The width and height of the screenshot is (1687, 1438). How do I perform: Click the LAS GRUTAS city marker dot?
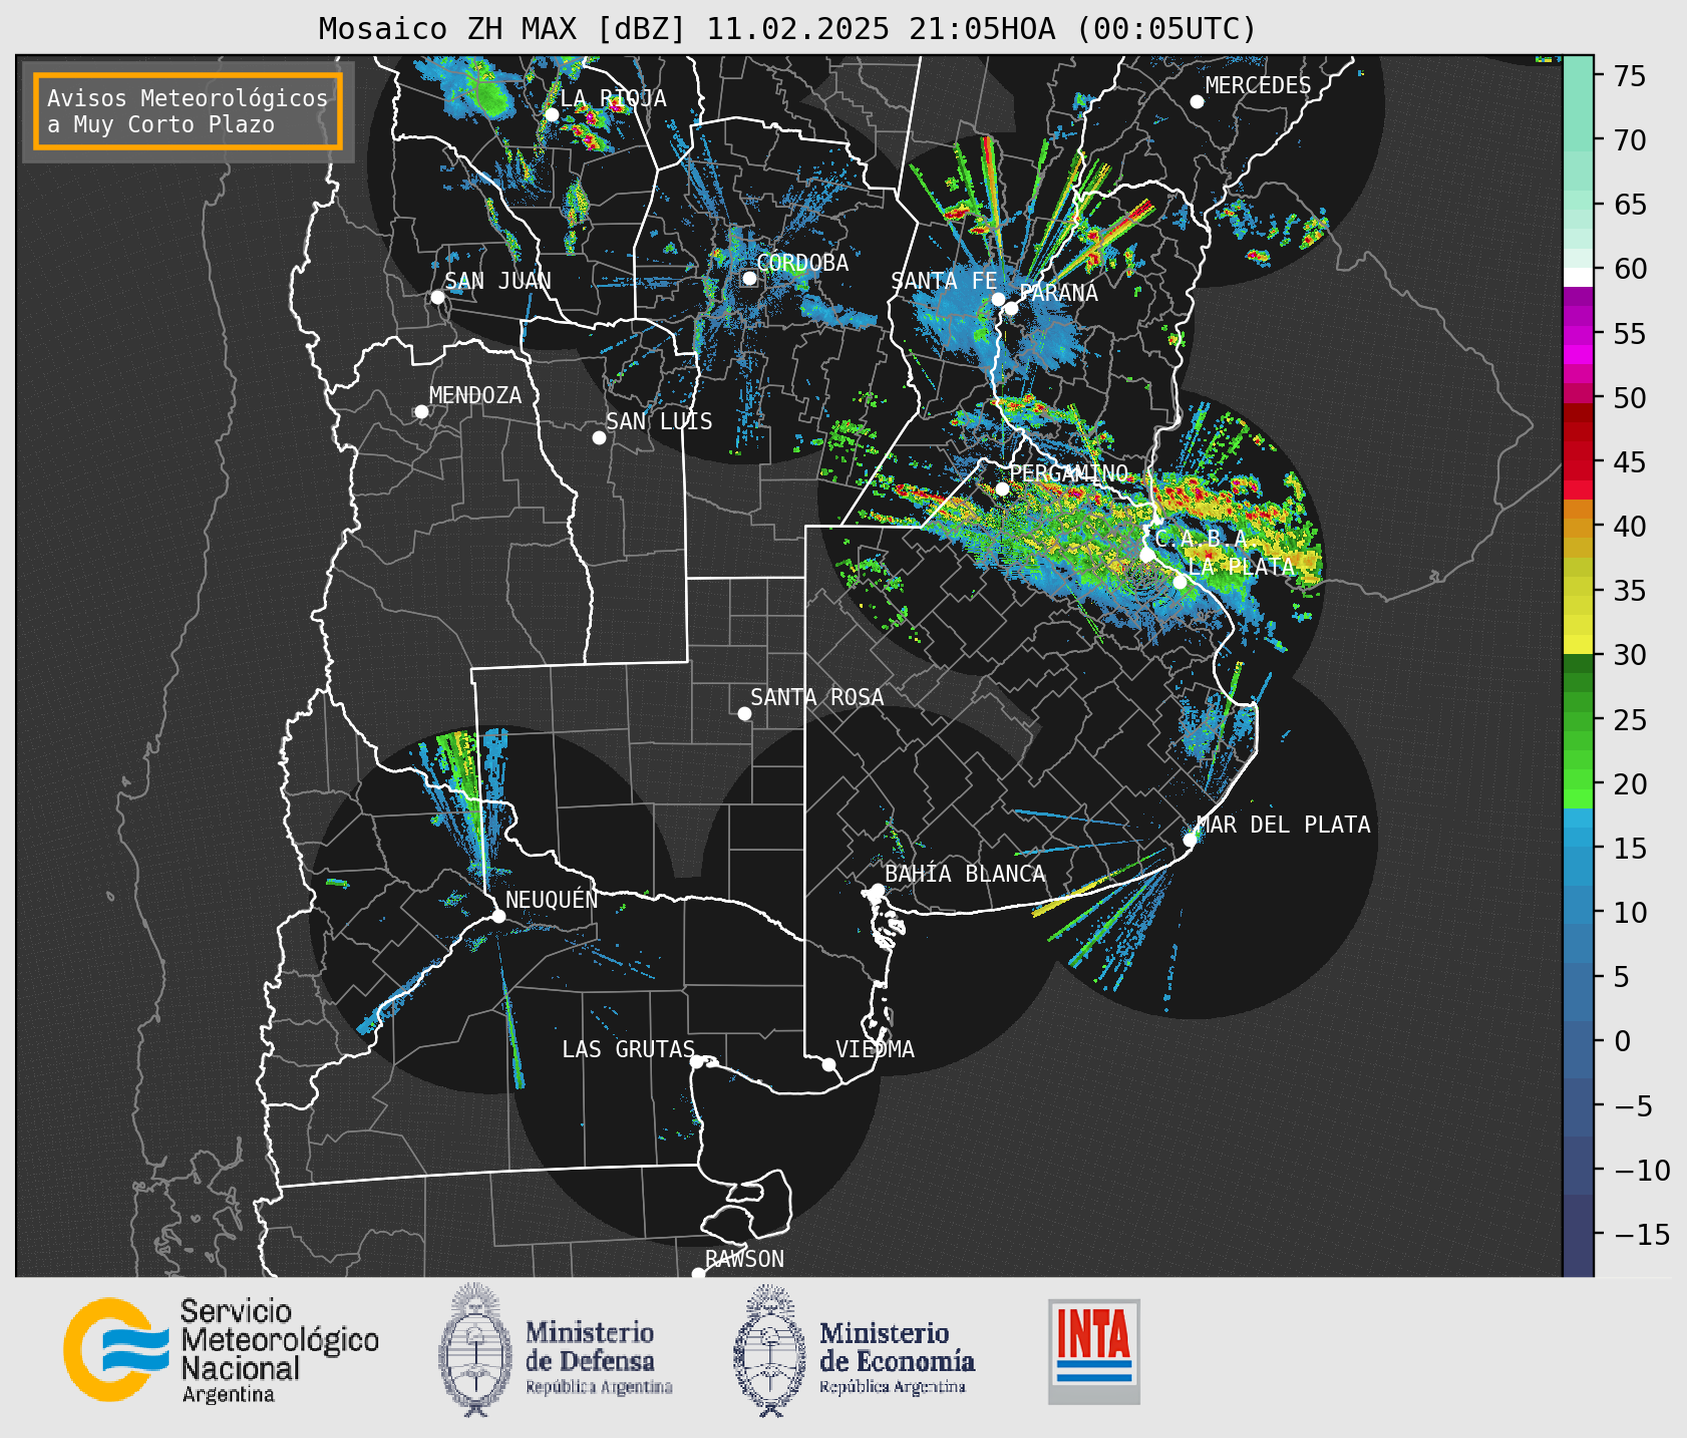click(x=697, y=1062)
